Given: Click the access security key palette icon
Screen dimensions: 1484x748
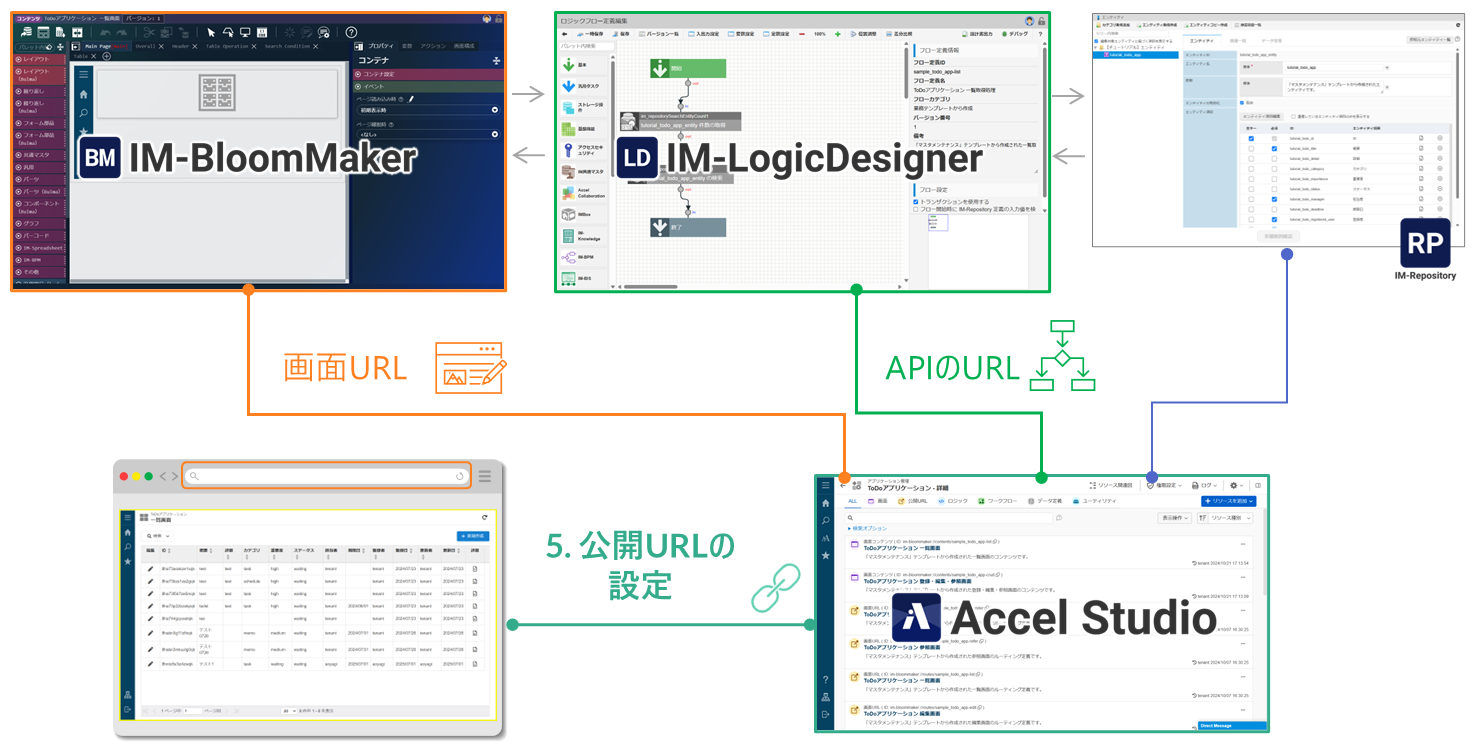Looking at the screenshot, I should tap(568, 150).
